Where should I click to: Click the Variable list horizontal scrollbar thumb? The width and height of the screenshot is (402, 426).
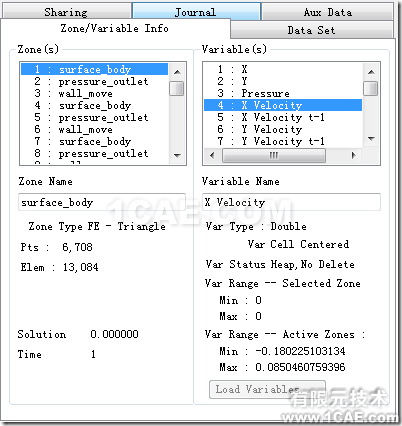pos(274,155)
